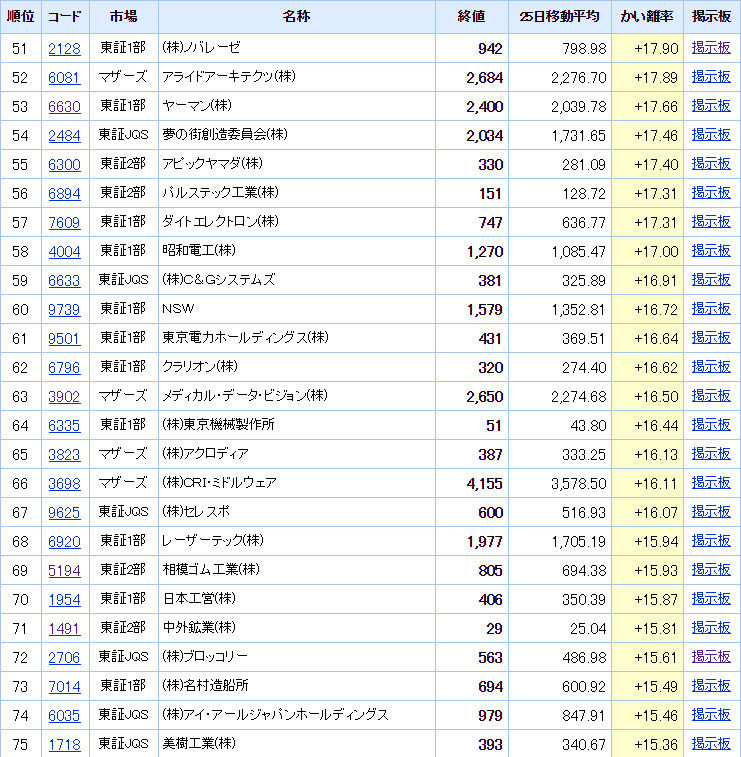The width and height of the screenshot is (741, 757).
Task: Click stock code 6633 link
Action: [64, 280]
